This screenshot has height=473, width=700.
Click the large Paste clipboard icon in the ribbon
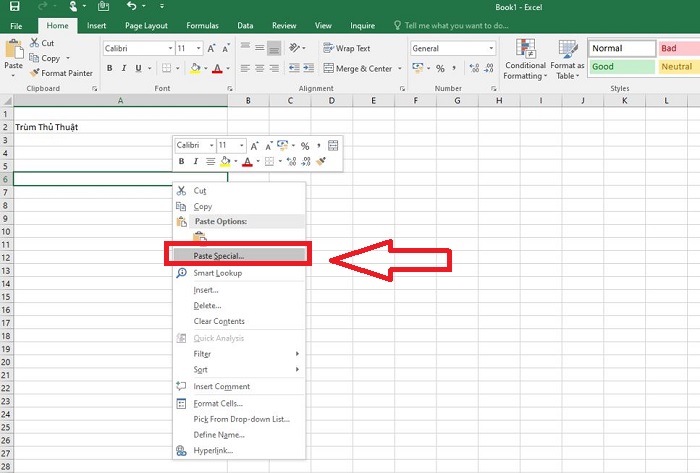(13, 50)
